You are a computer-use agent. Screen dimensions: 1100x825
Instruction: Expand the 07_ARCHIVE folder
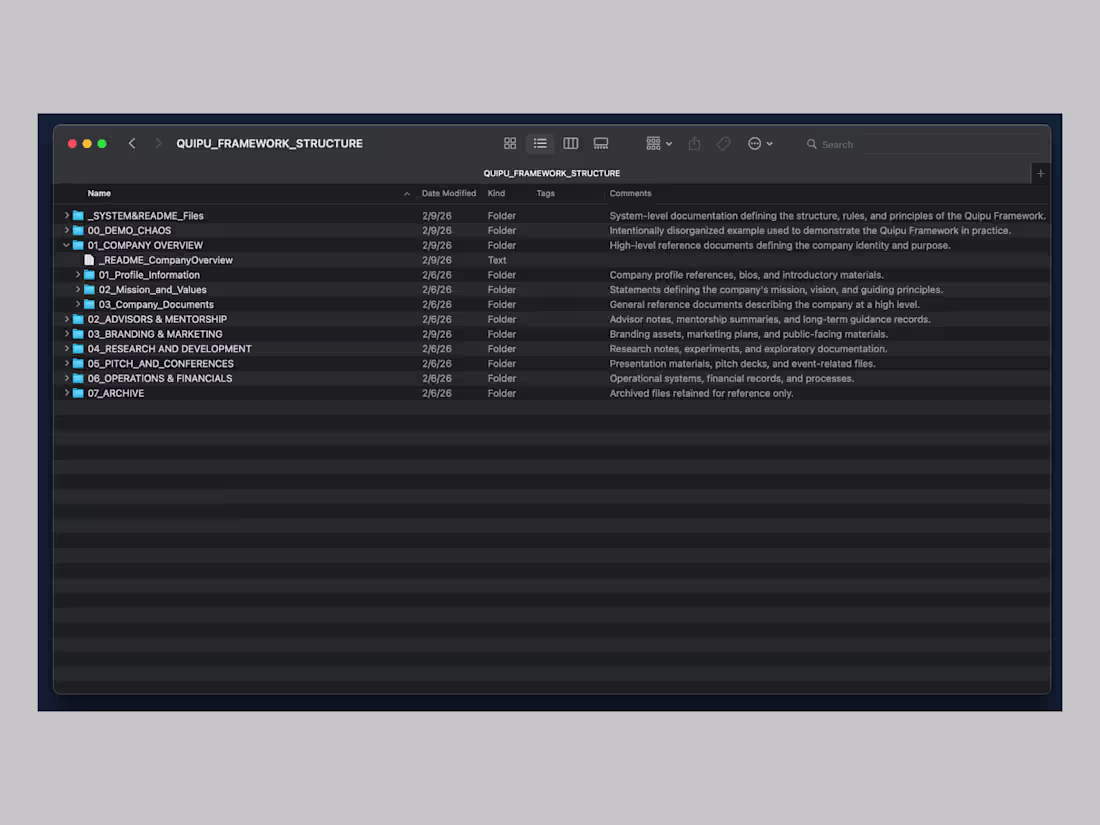(67, 393)
